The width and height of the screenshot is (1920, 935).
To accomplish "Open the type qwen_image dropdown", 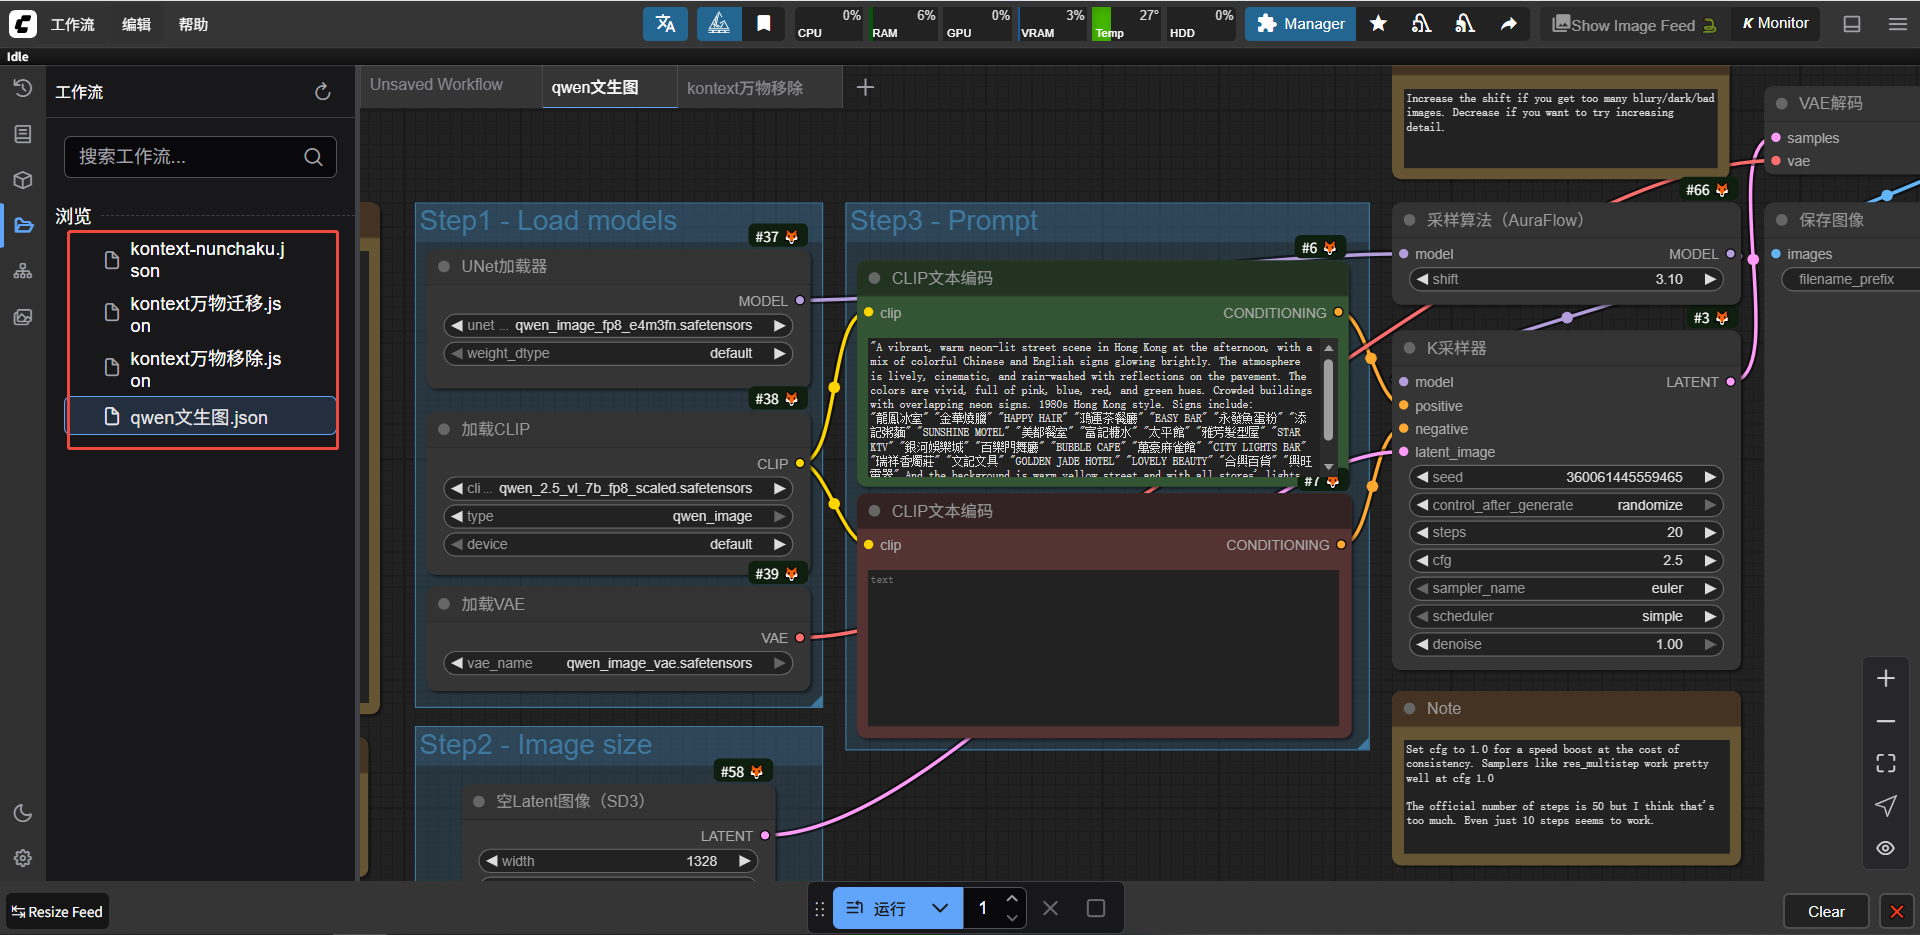I will (618, 516).
